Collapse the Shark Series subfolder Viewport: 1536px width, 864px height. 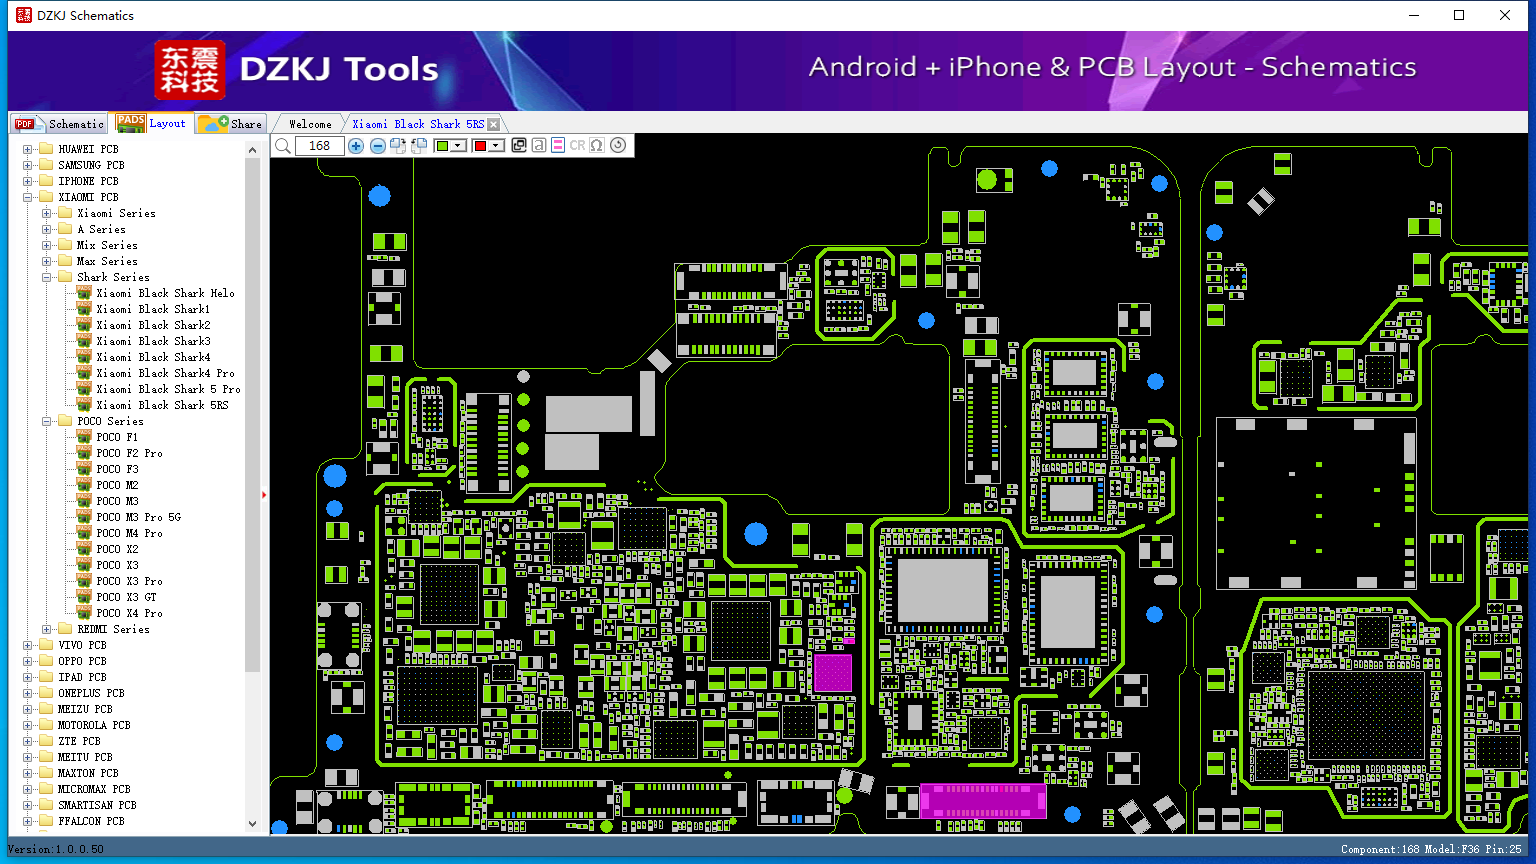tap(46, 278)
